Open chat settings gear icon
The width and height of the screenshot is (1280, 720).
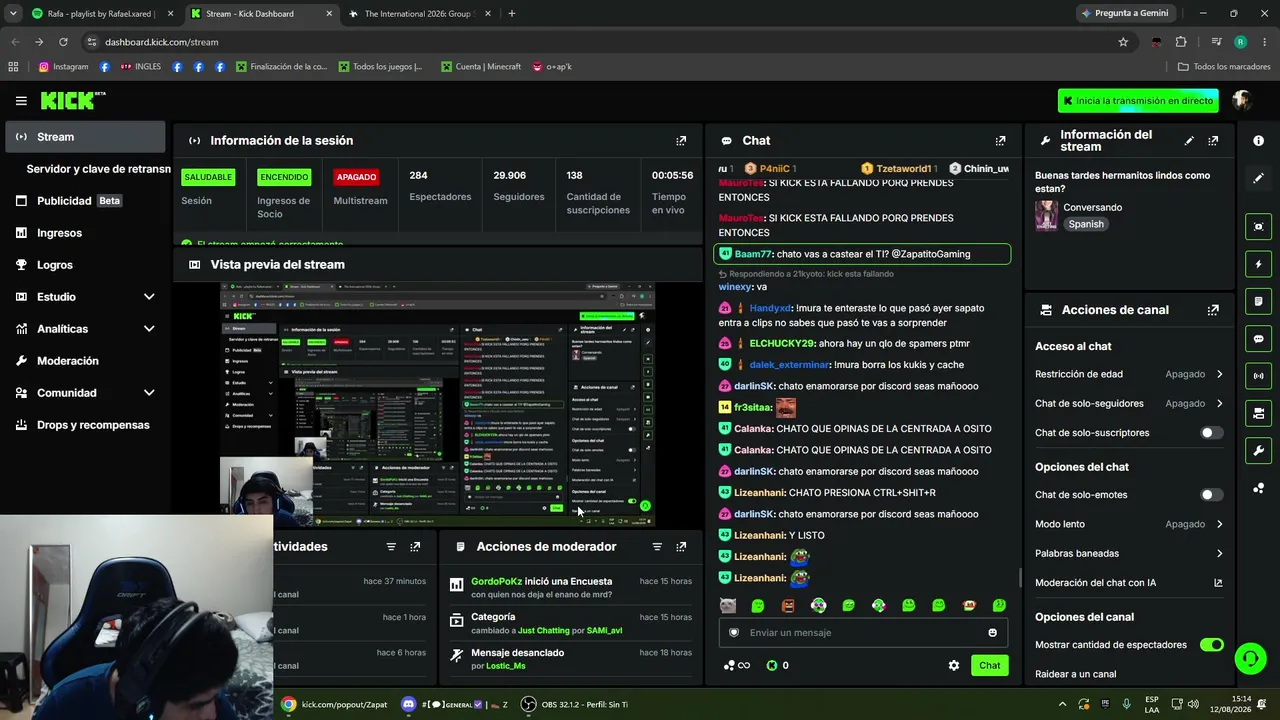953,665
